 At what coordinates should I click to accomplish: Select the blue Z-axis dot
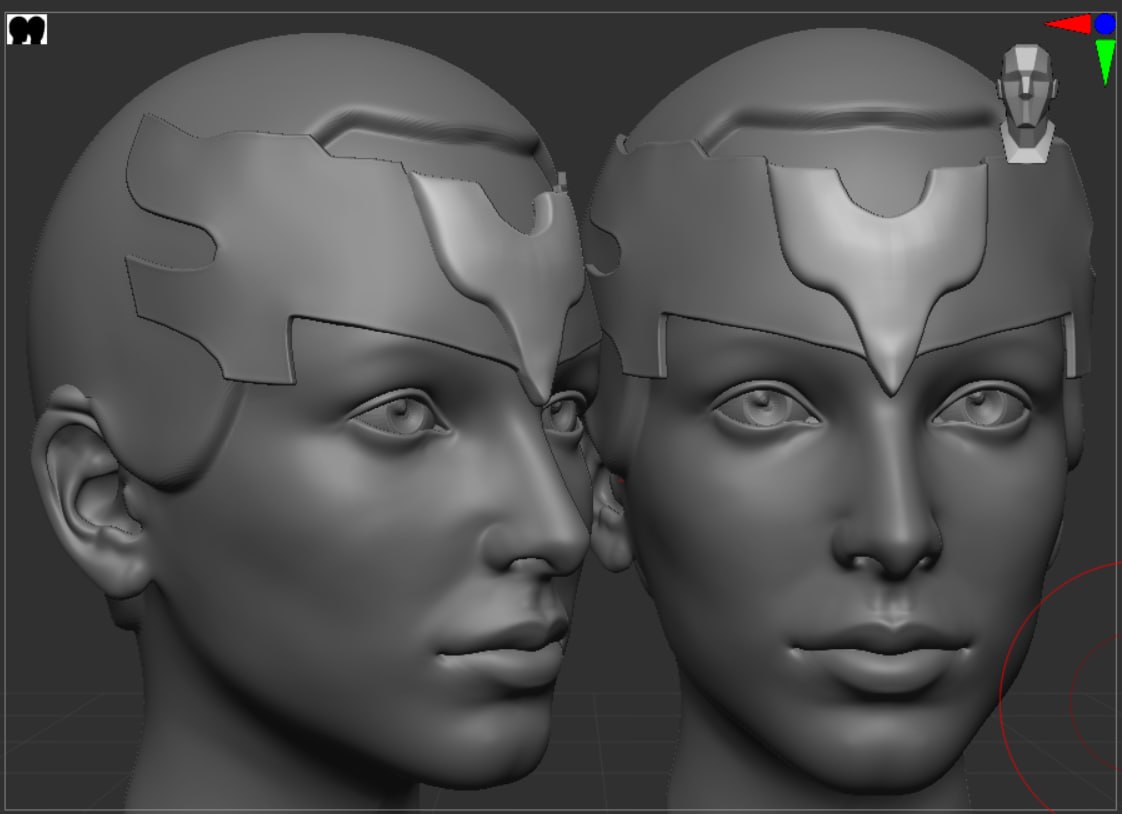[x=1105, y=24]
